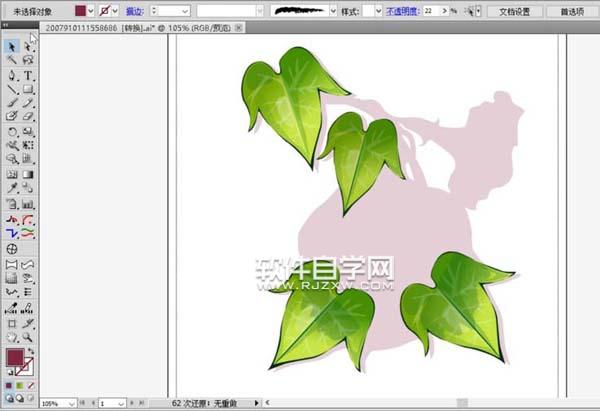Select the Rotate tool
The height and width of the screenshot is (411, 600).
click(x=12, y=132)
